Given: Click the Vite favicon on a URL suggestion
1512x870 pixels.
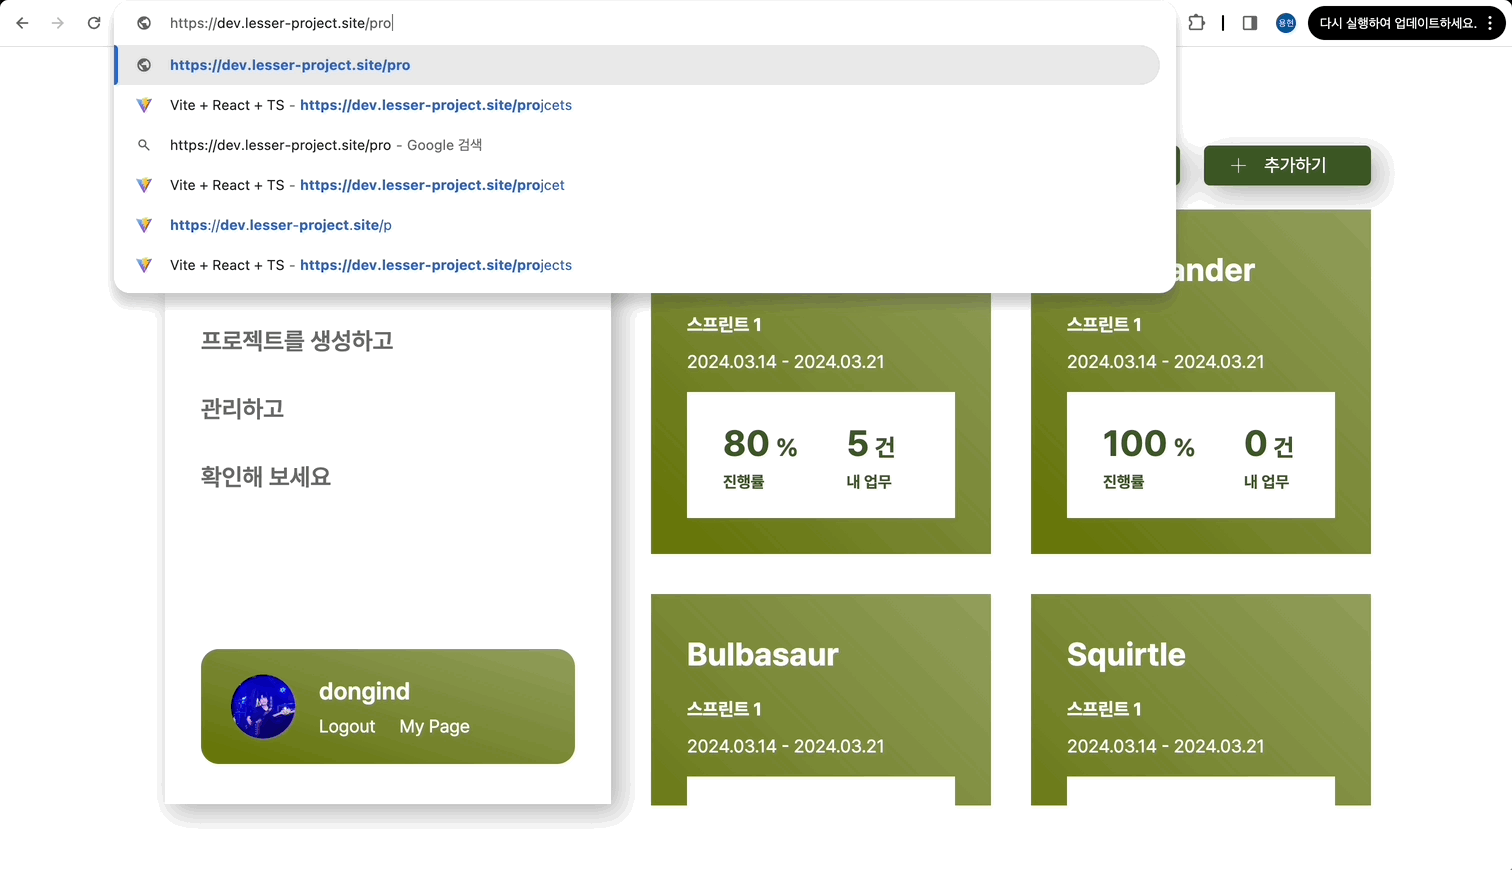Looking at the screenshot, I should [x=144, y=105].
